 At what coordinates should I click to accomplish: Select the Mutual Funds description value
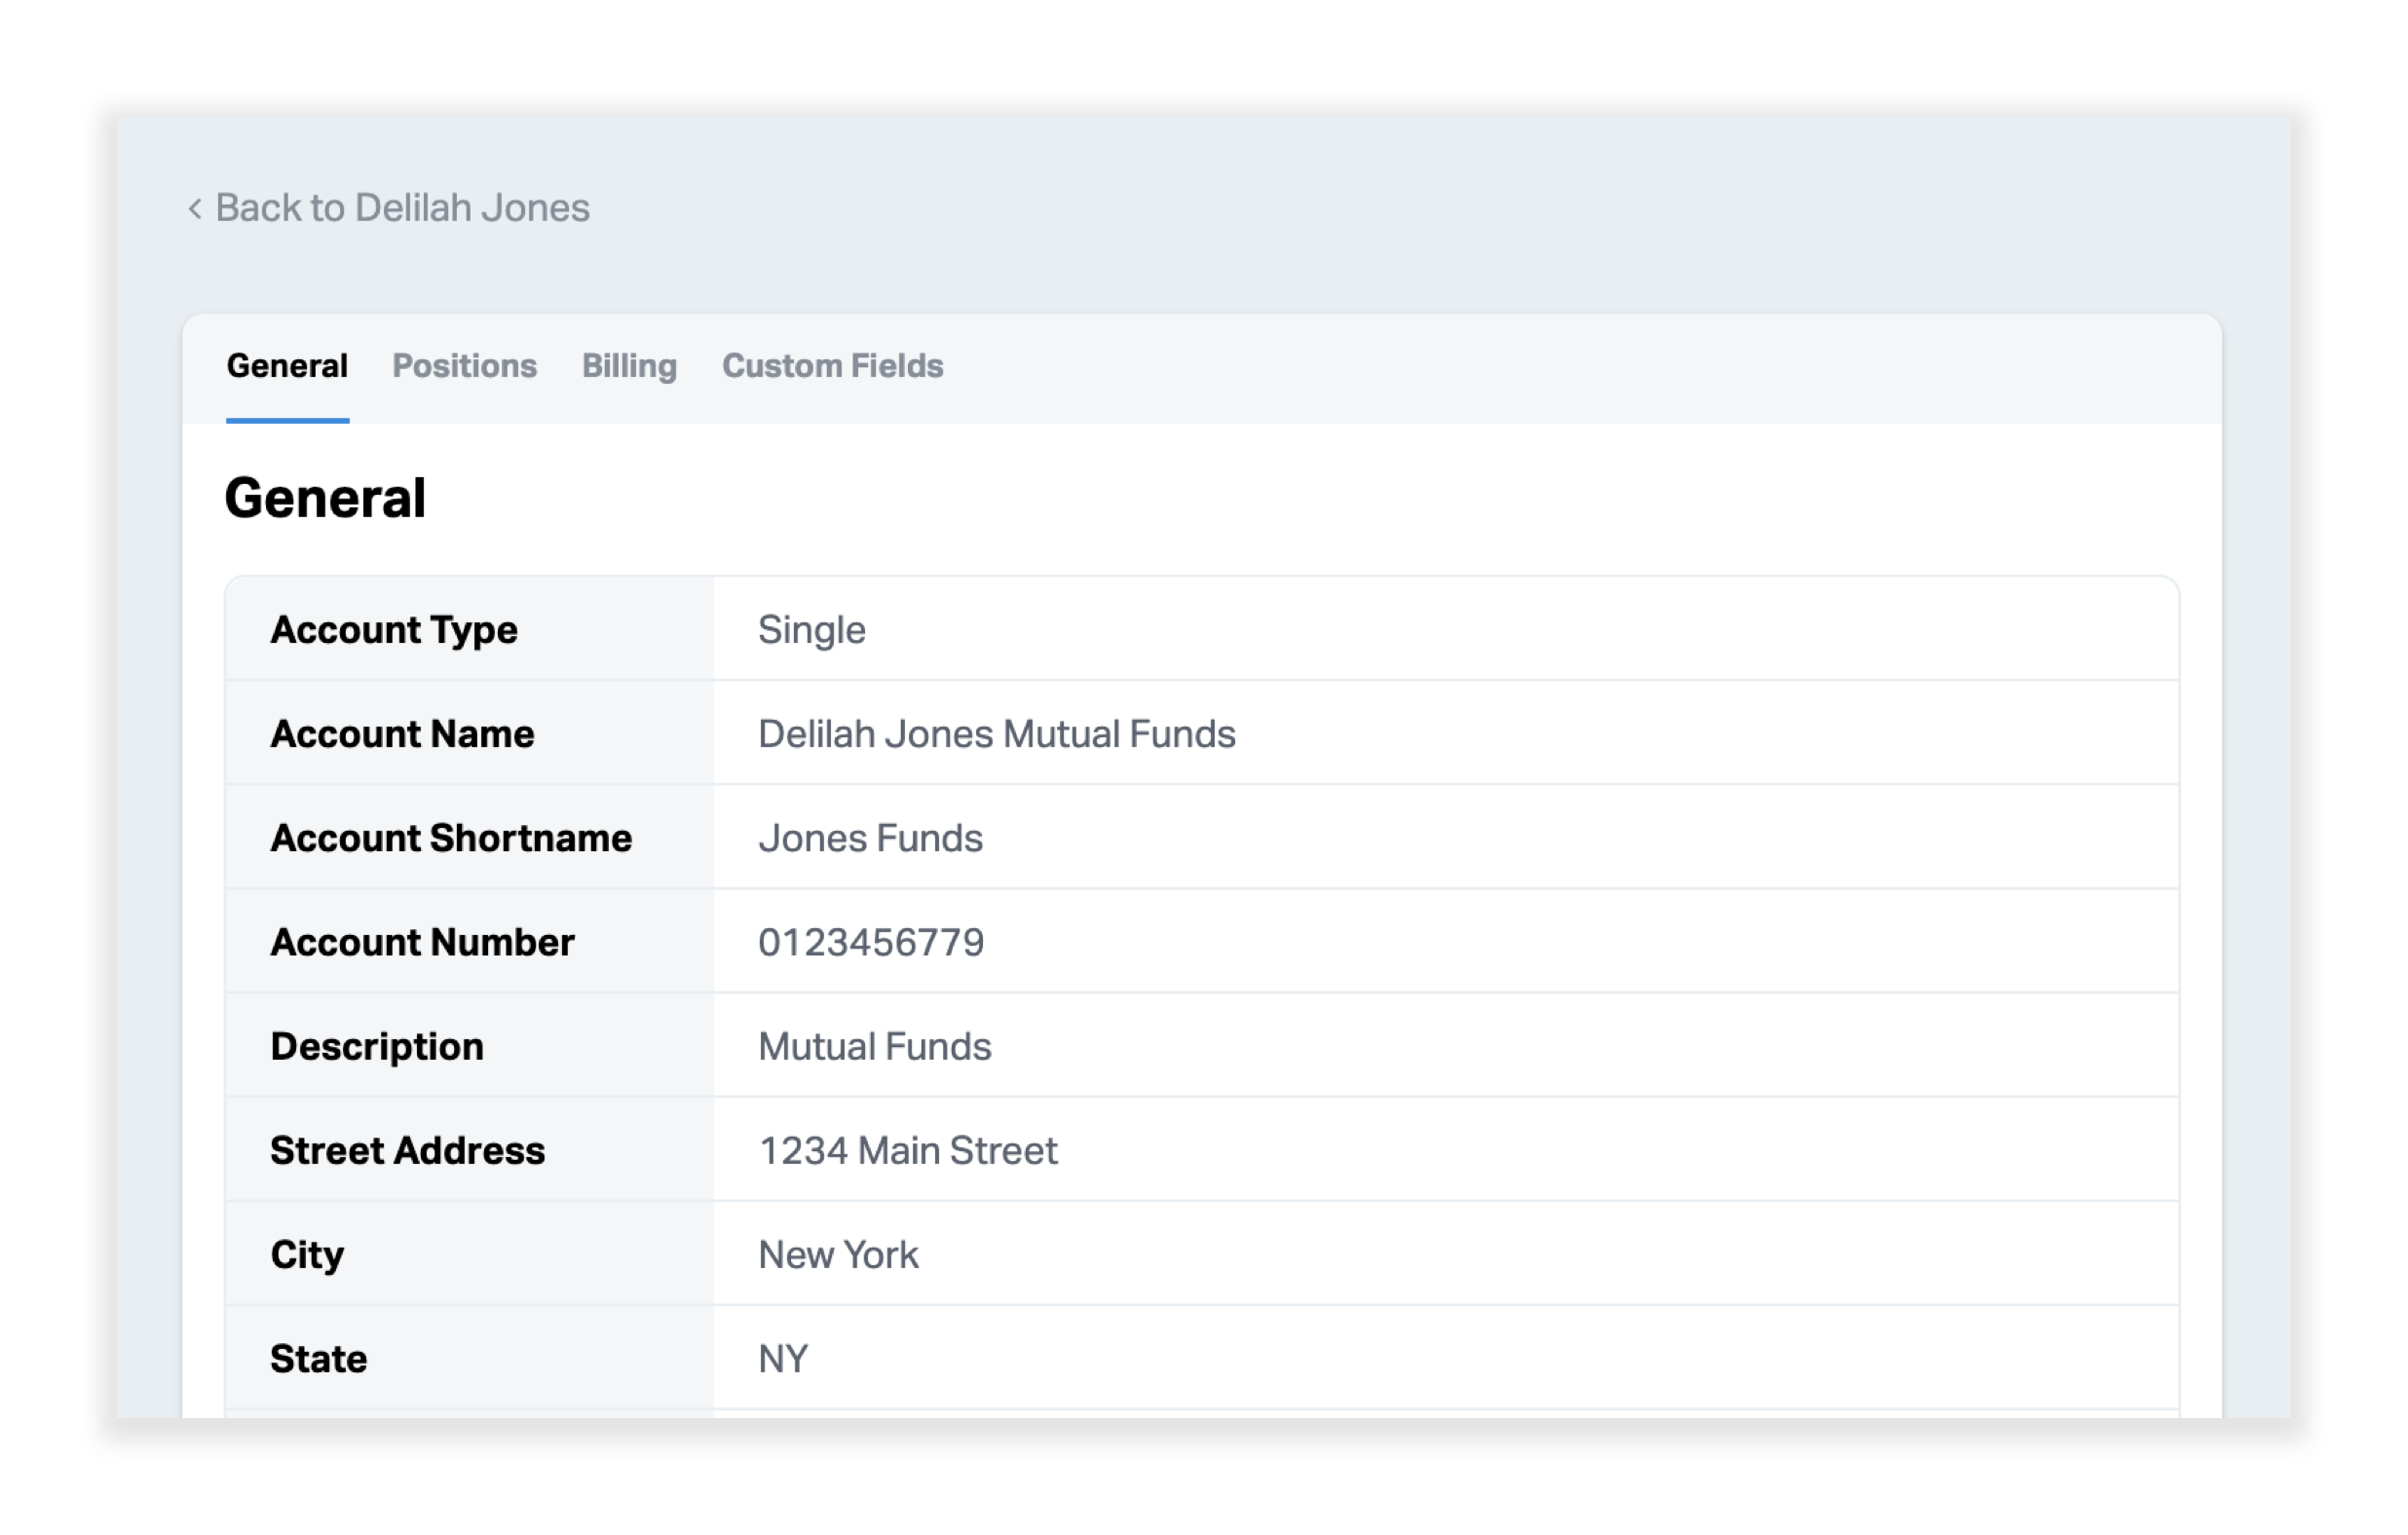point(874,1047)
